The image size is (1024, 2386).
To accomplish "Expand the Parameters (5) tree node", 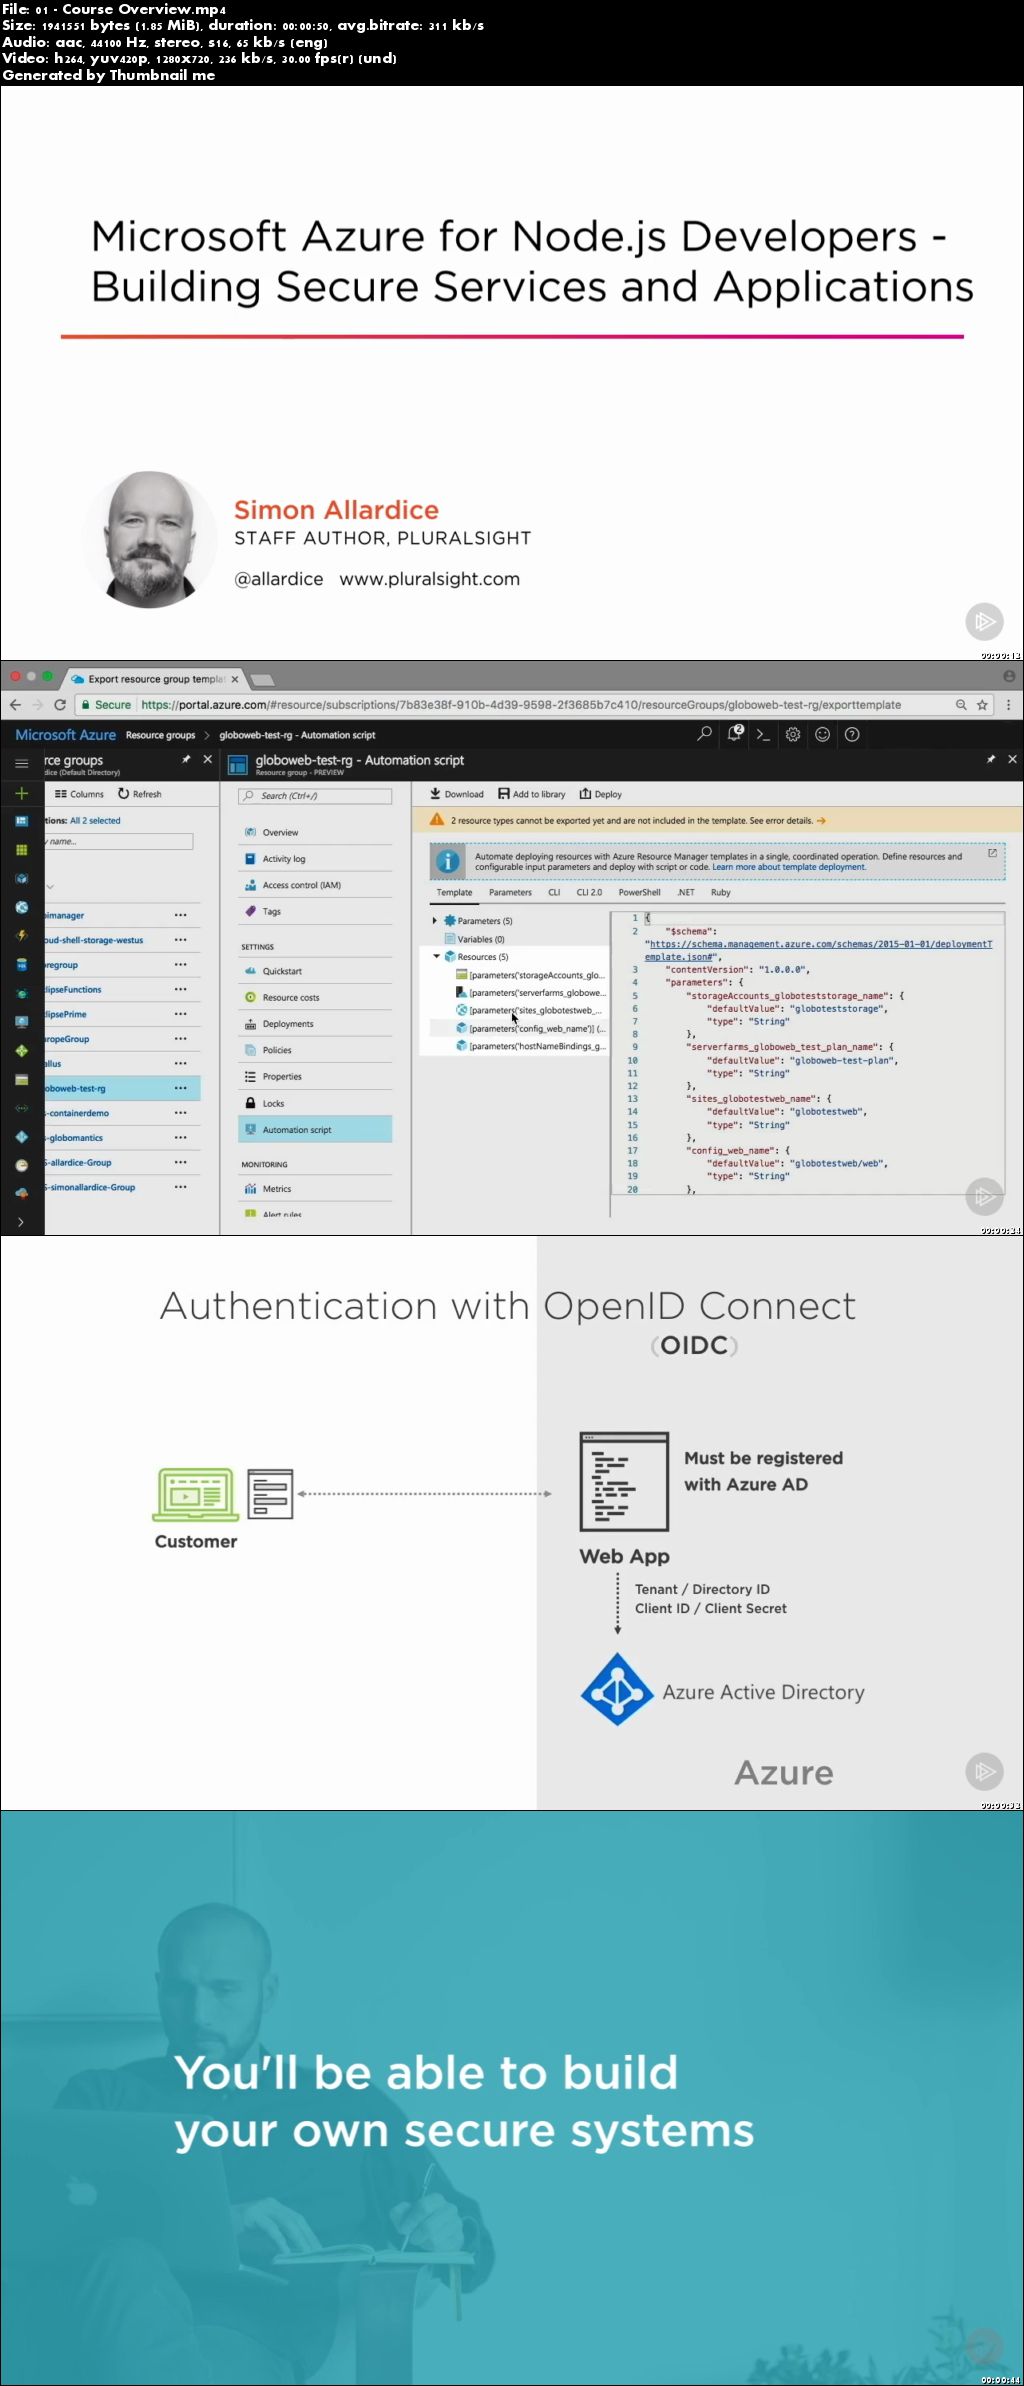I will click(434, 920).
